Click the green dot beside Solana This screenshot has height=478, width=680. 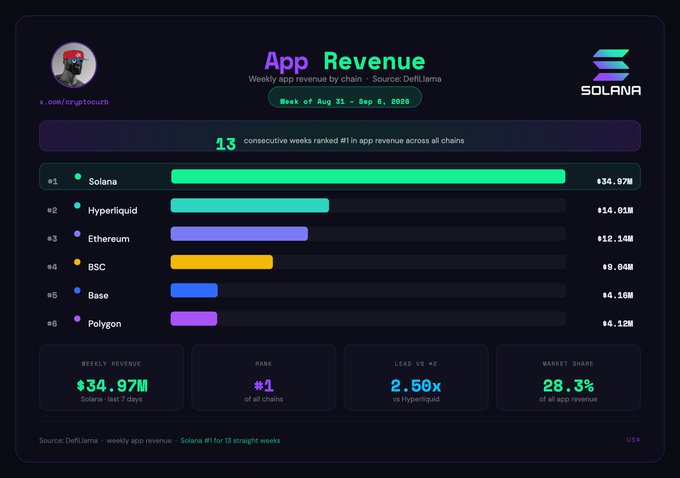tap(78, 177)
